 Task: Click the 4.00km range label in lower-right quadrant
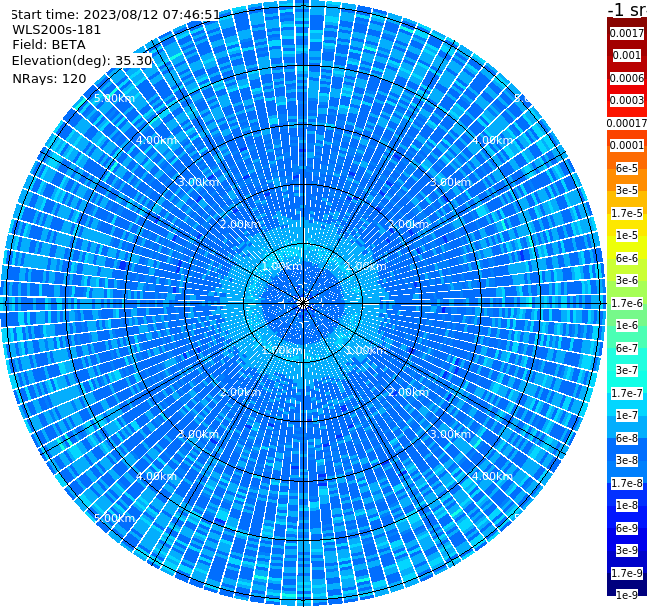(492, 476)
